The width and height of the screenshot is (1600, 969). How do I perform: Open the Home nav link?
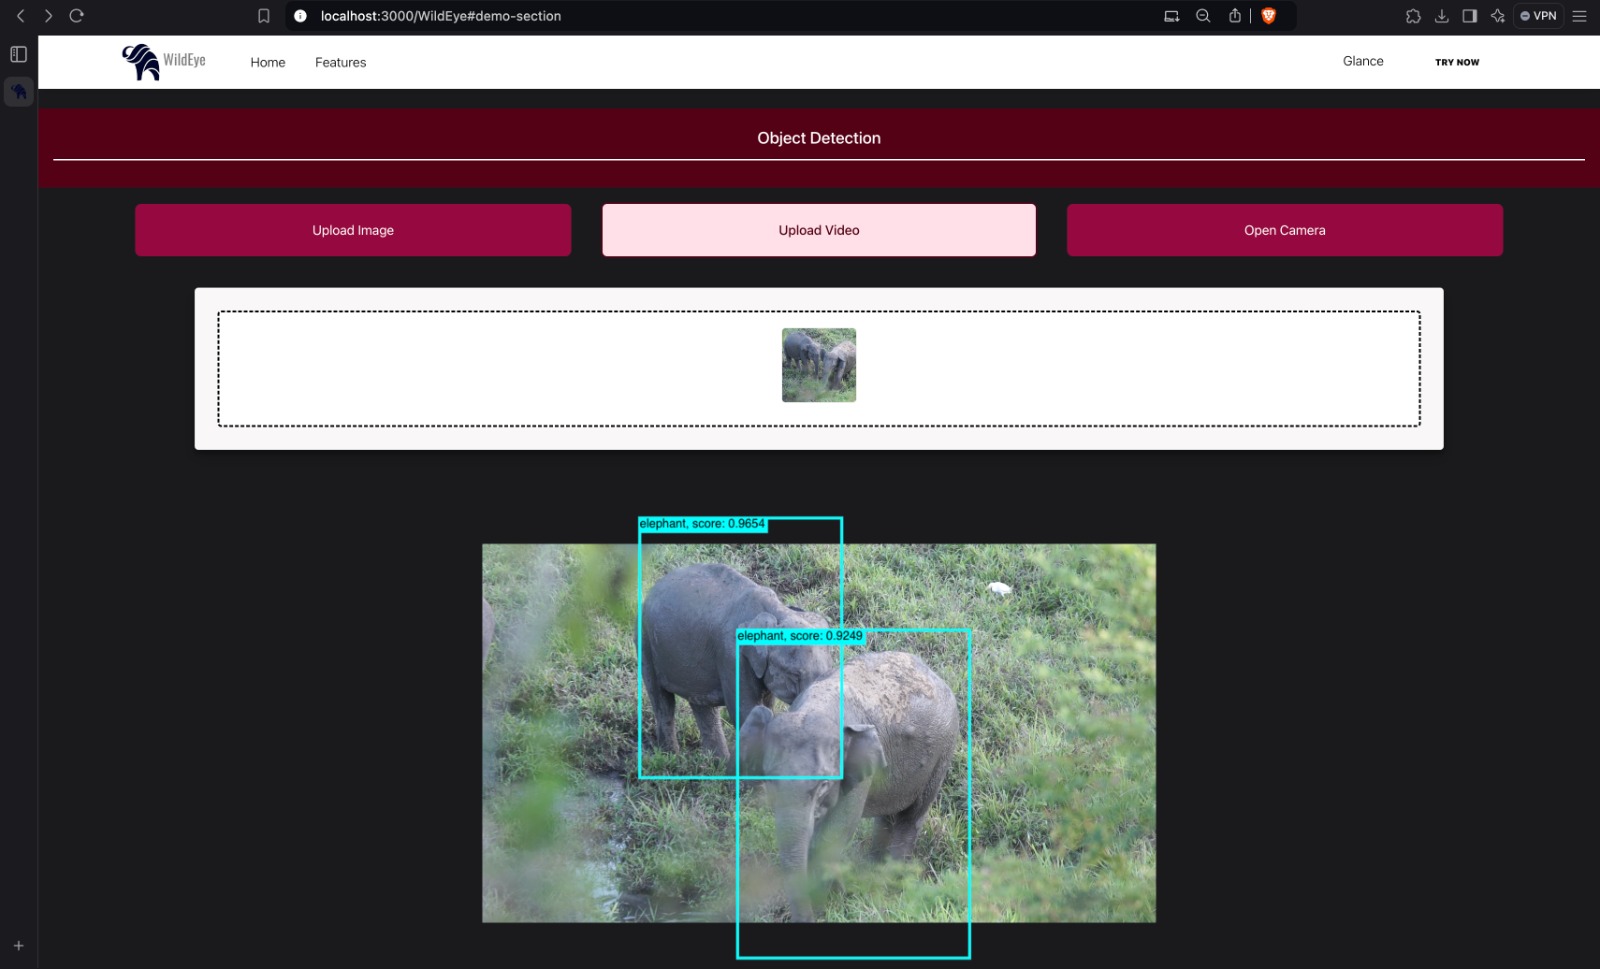[267, 62]
